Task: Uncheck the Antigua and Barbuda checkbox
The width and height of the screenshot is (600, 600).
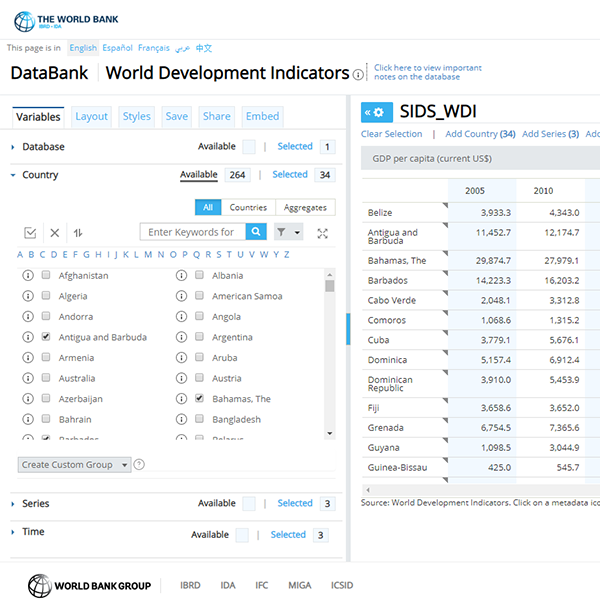Action: tap(46, 337)
